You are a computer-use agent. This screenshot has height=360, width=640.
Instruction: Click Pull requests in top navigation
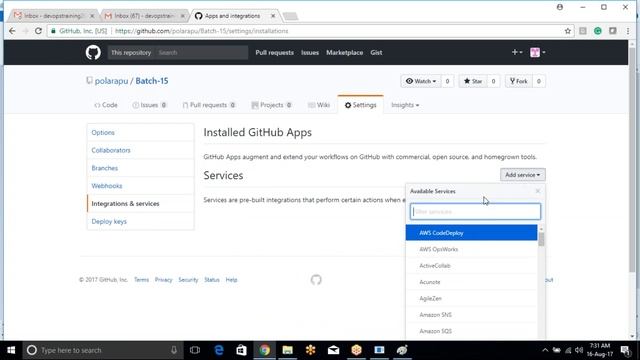coord(274,52)
